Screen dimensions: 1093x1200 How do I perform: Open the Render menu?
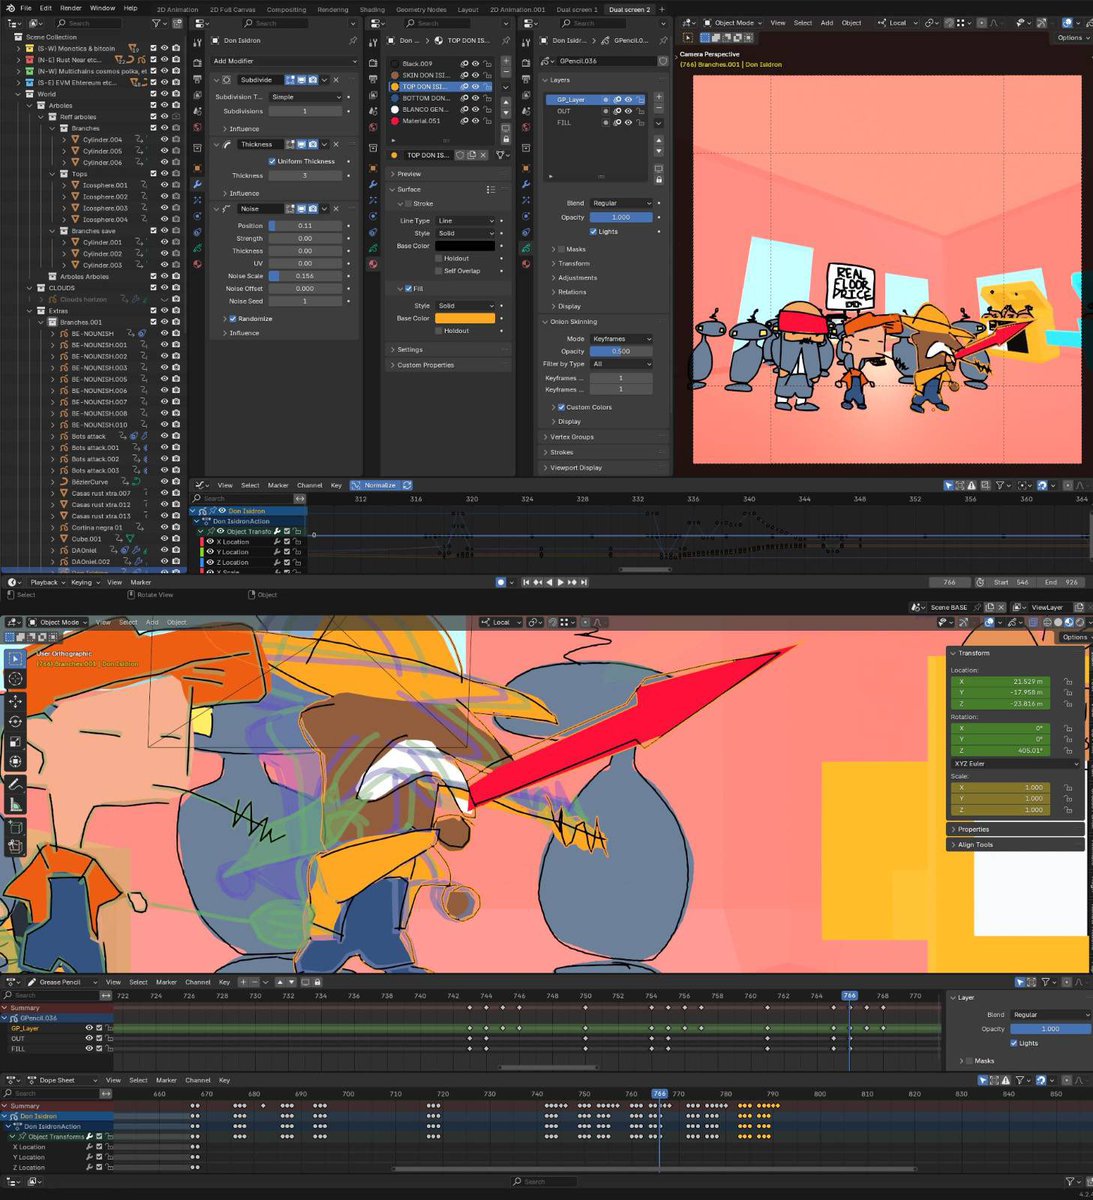pos(71,8)
